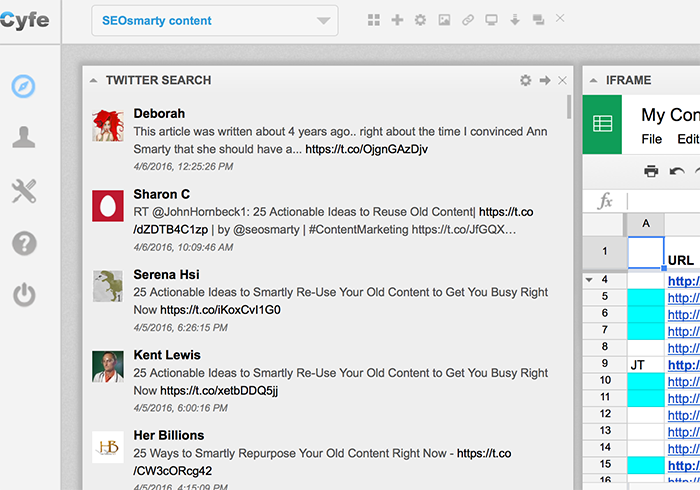Click the print icon in the spreadsheet
The height and width of the screenshot is (490, 700).
651,171
